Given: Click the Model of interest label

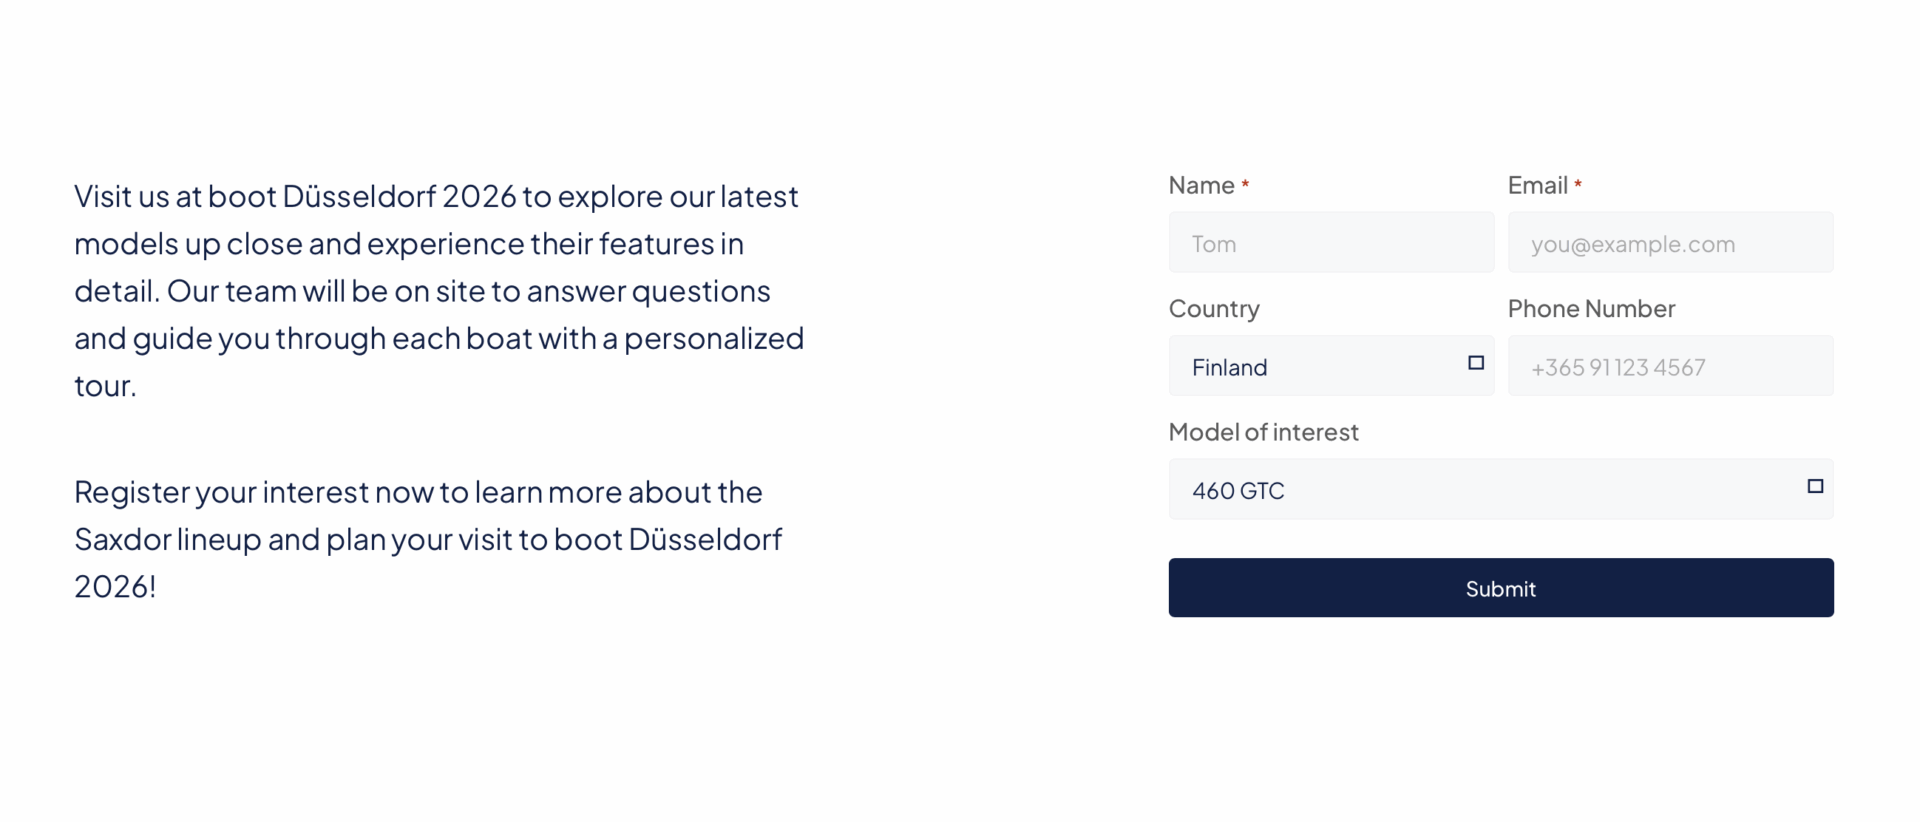Looking at the screenshot, I should click(1263, 432).
